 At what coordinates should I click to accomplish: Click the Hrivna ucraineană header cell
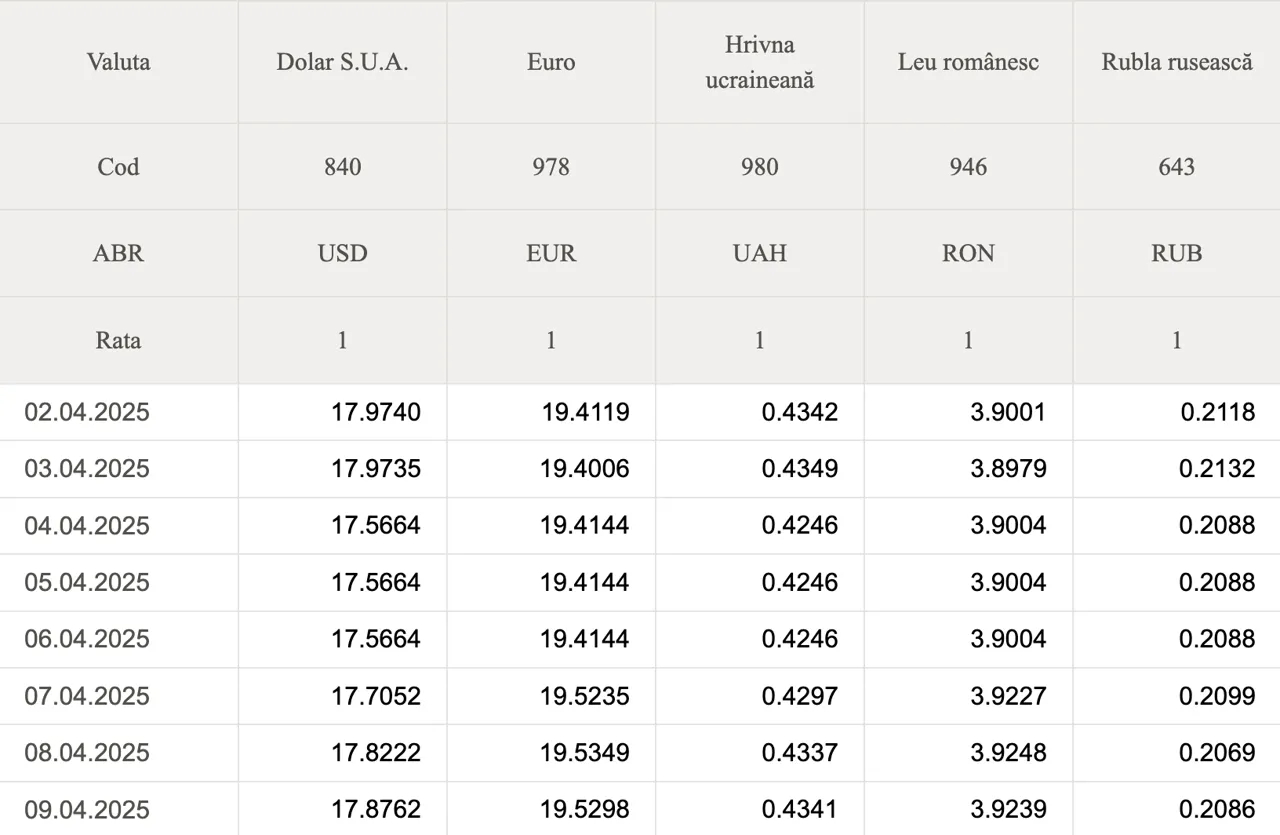click(760, 62)
